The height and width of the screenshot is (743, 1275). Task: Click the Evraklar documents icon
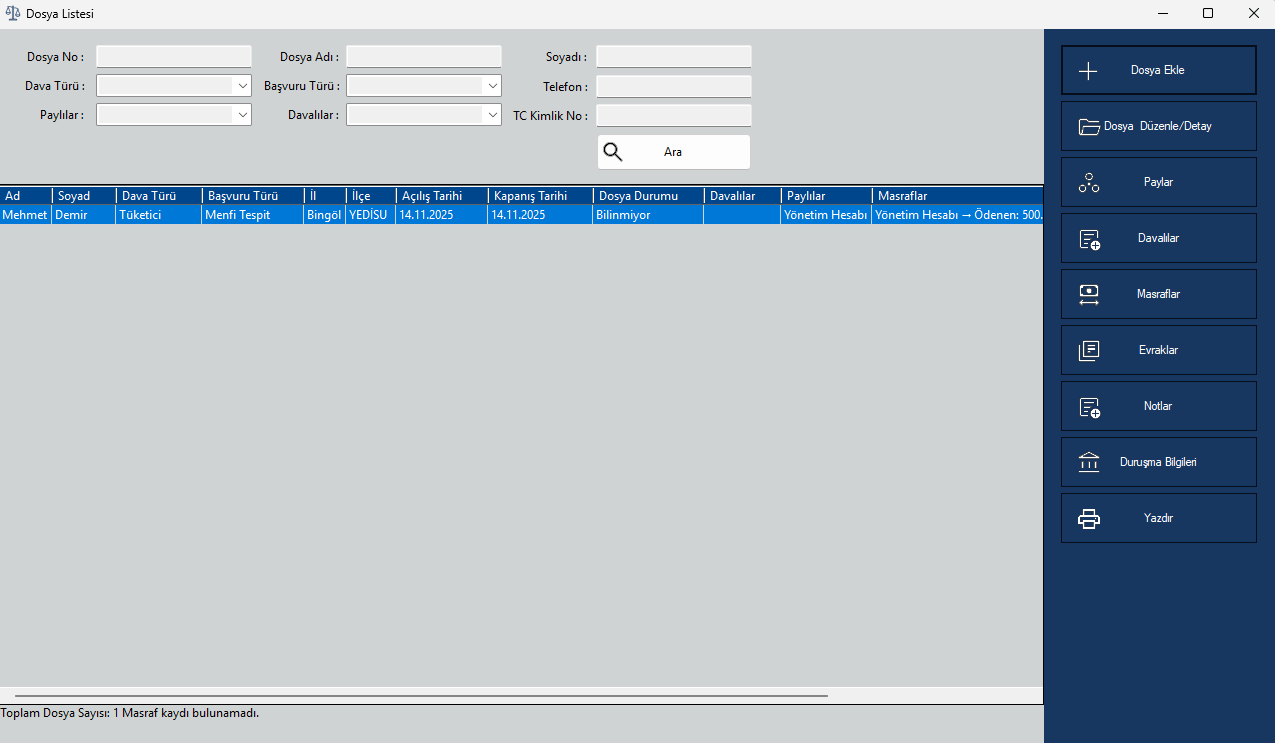click(1089, 351)
